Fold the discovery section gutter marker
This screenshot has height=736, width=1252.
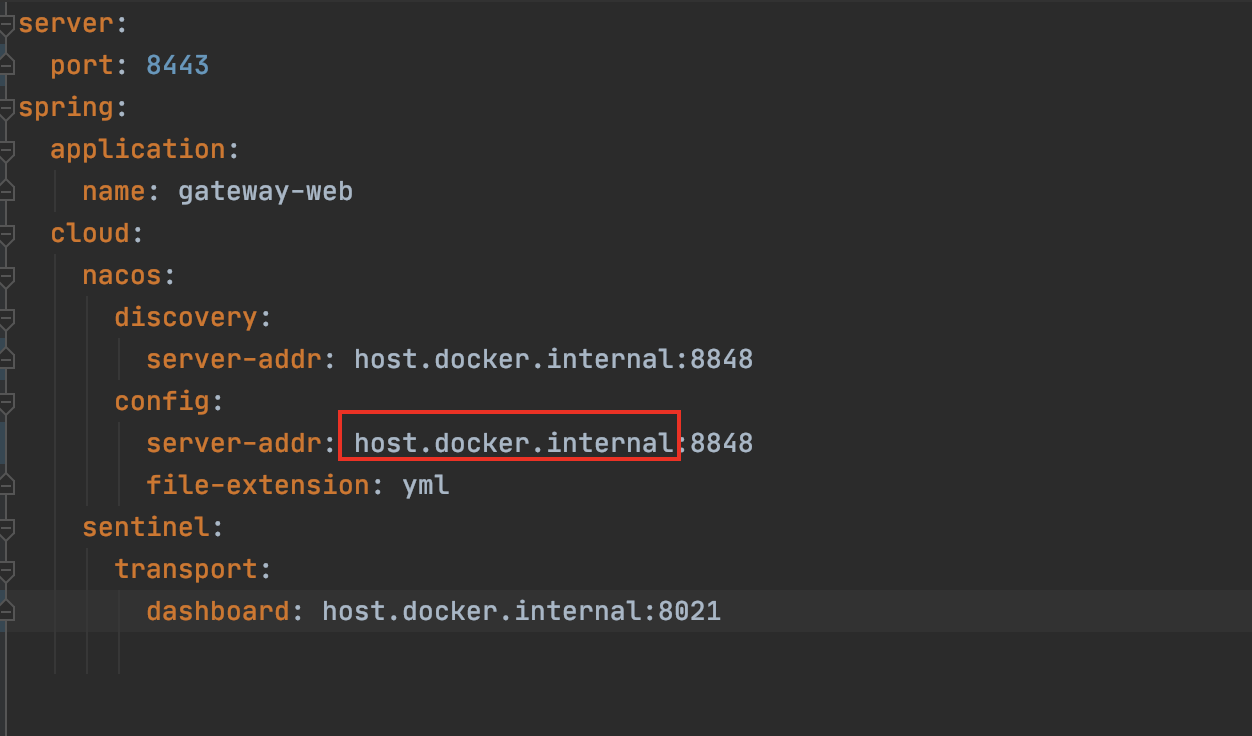point(7,318)
